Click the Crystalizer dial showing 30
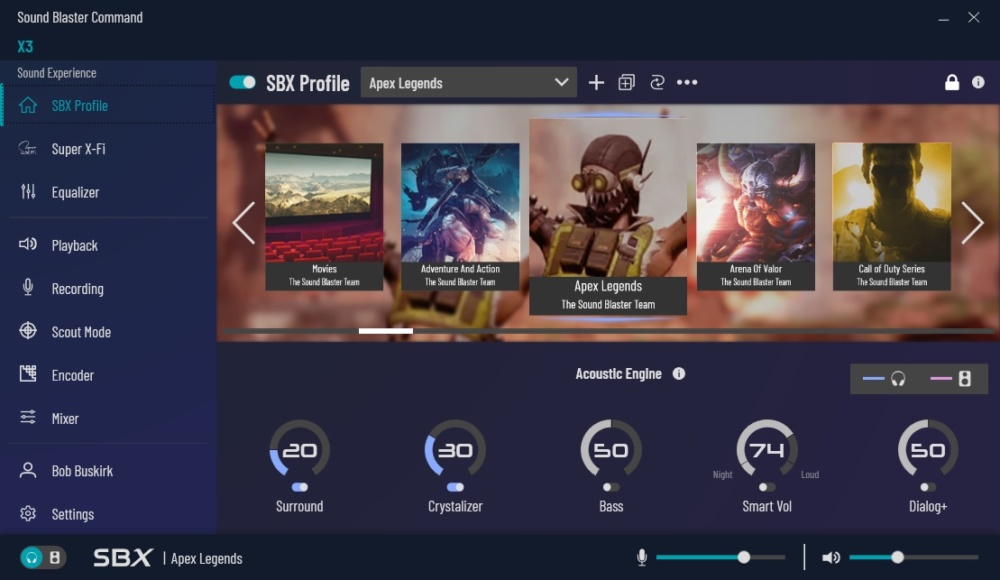 pyautogui.click(x=455, y=449)
